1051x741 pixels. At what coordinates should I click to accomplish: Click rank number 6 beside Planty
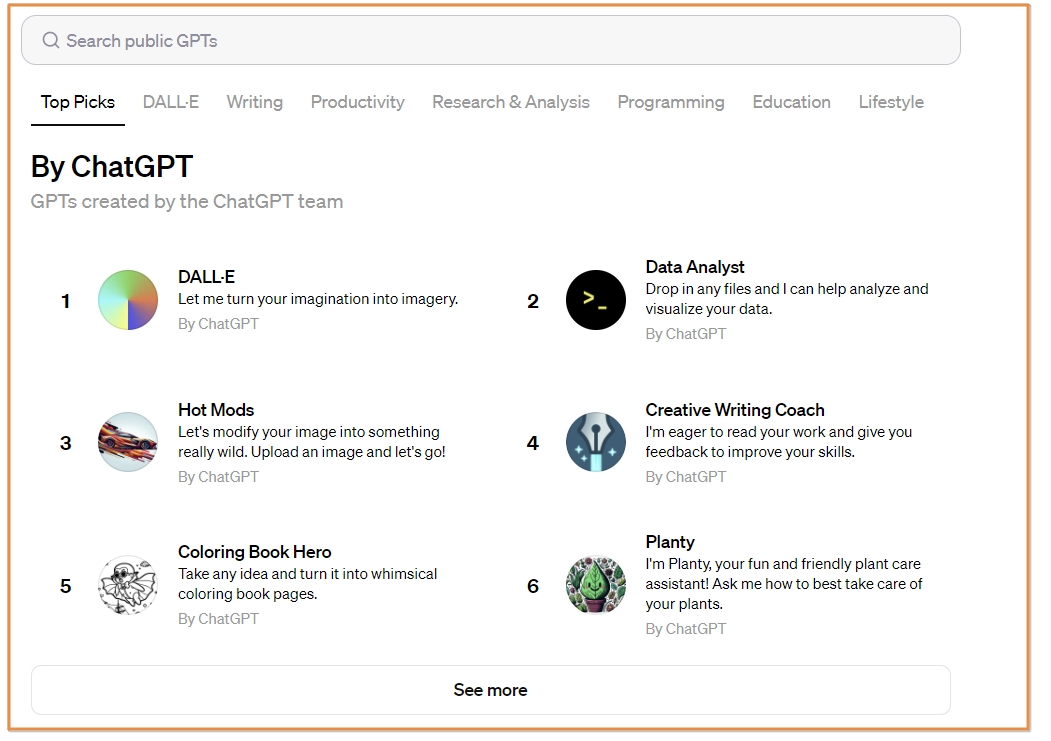pos(533,586)
